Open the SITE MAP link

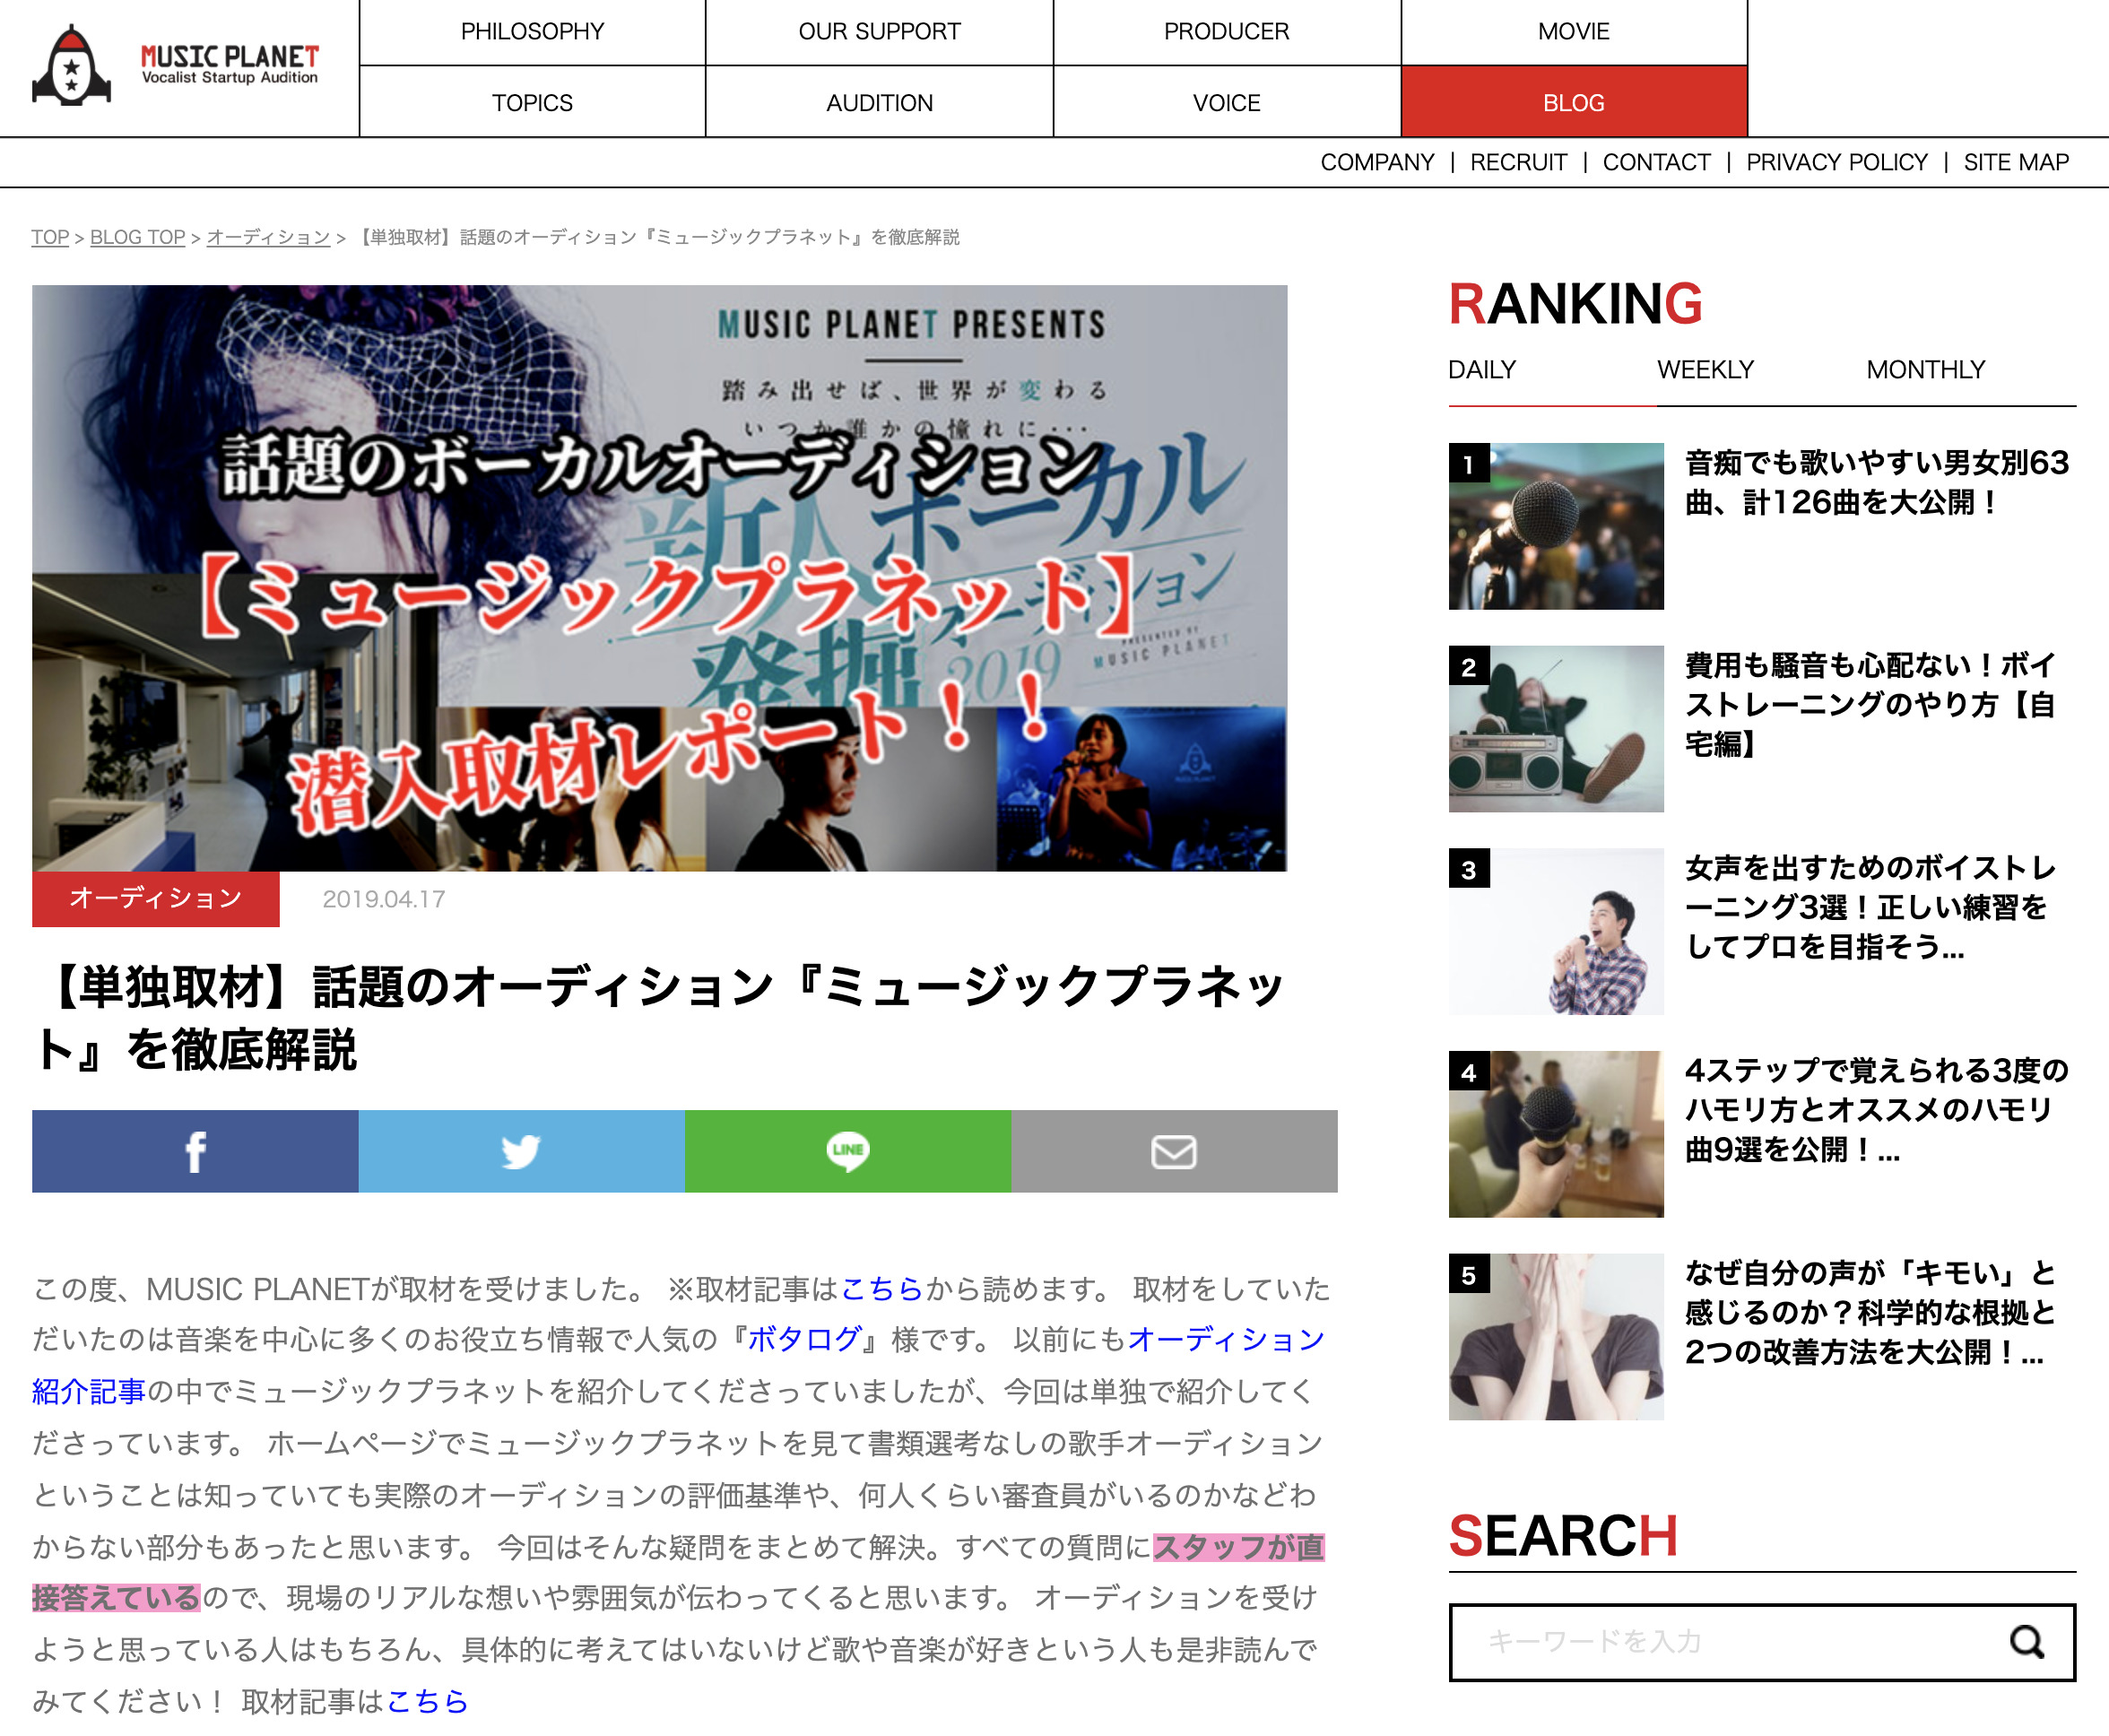pyautogui.click(x=2016, y=162)
